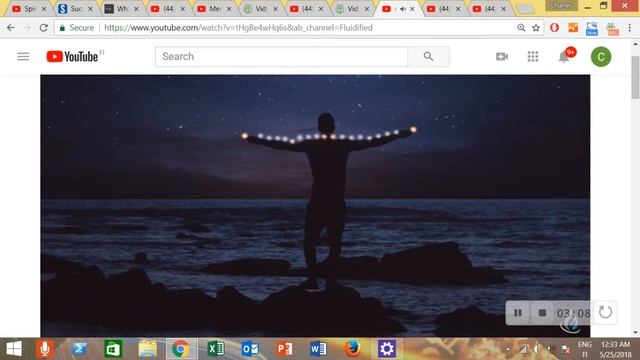
Task: Click the Opera red O extension icon
Action: coord(554,28)
